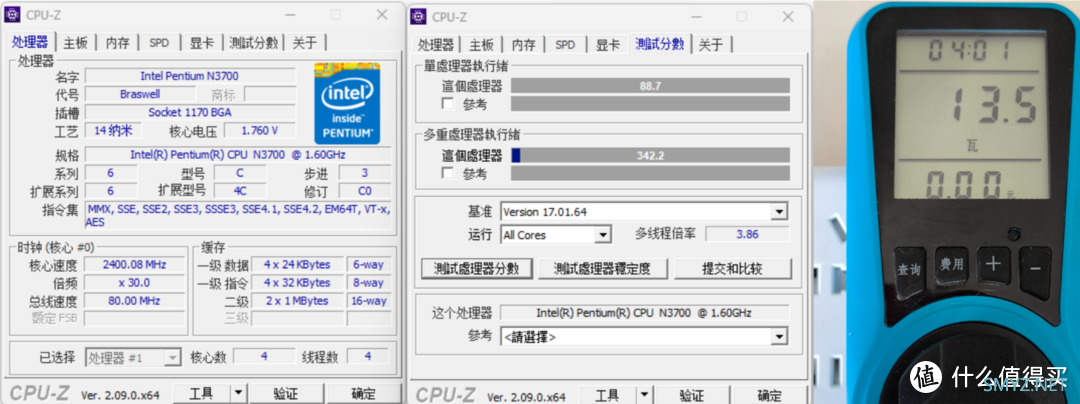The width and height of the screenshot is (1080, 404).
Task: Enable 參考 checkbox under single-thread score
Action: tap(448, 104)
